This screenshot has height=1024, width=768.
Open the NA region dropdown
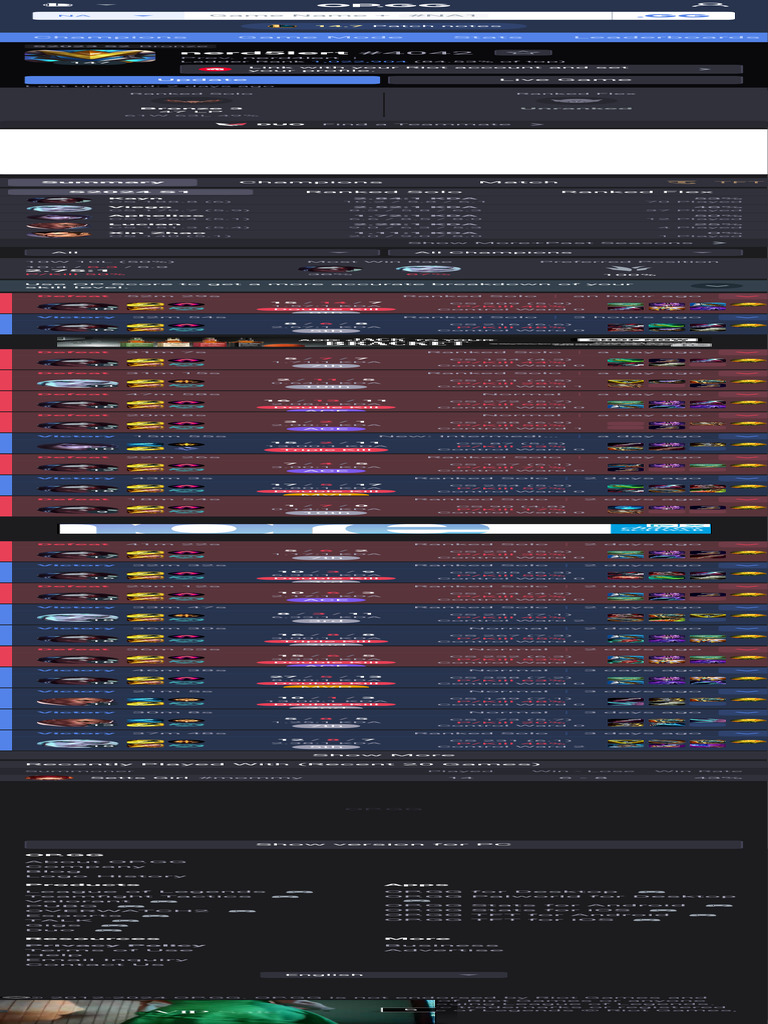point(103,15)
